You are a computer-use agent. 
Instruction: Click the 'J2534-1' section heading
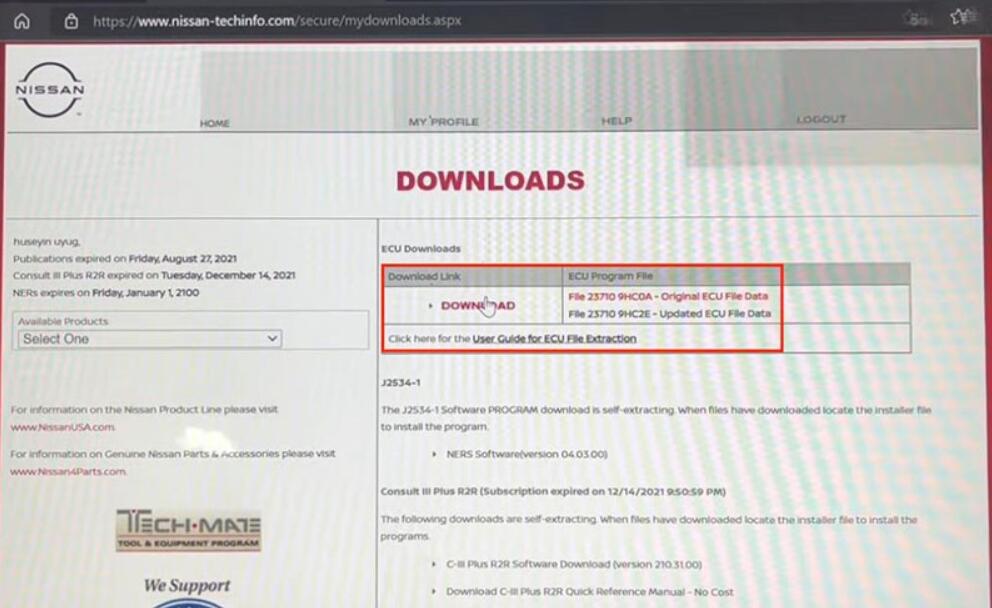[400, 383]
